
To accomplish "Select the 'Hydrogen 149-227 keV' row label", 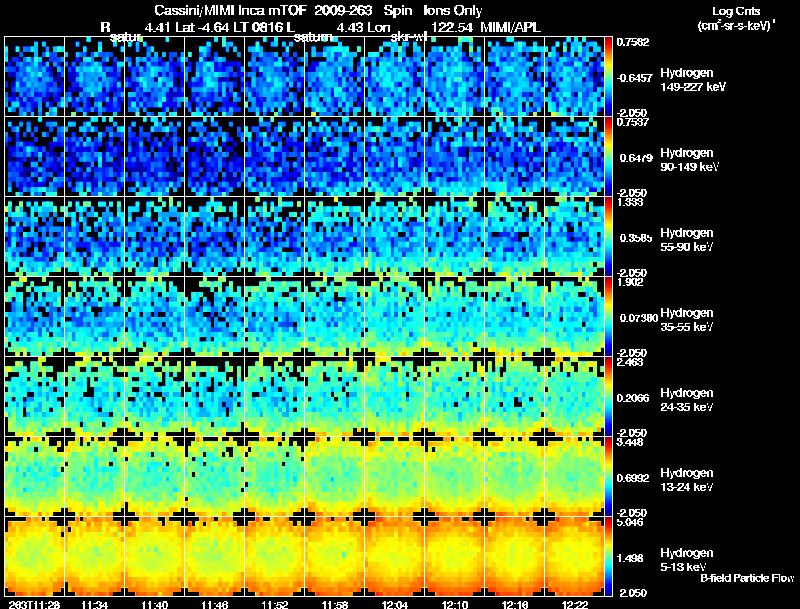I will [693, 80].
